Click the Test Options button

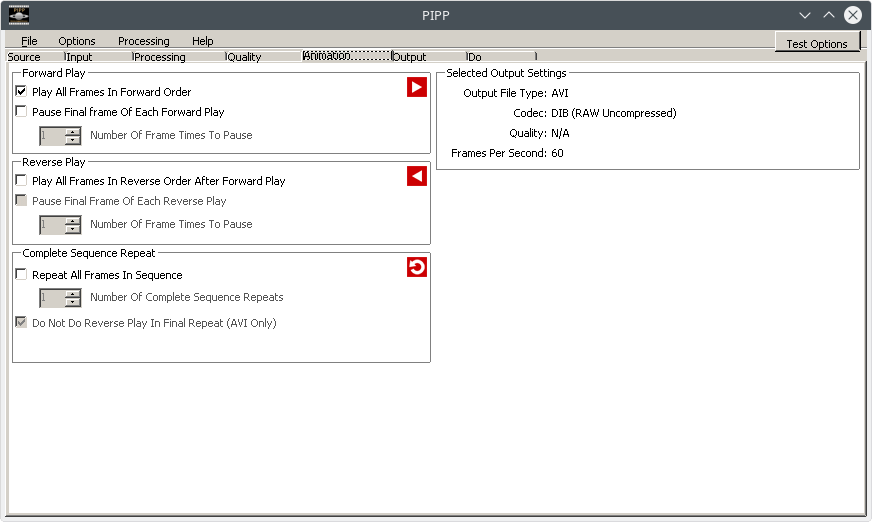tap(817, 43)
